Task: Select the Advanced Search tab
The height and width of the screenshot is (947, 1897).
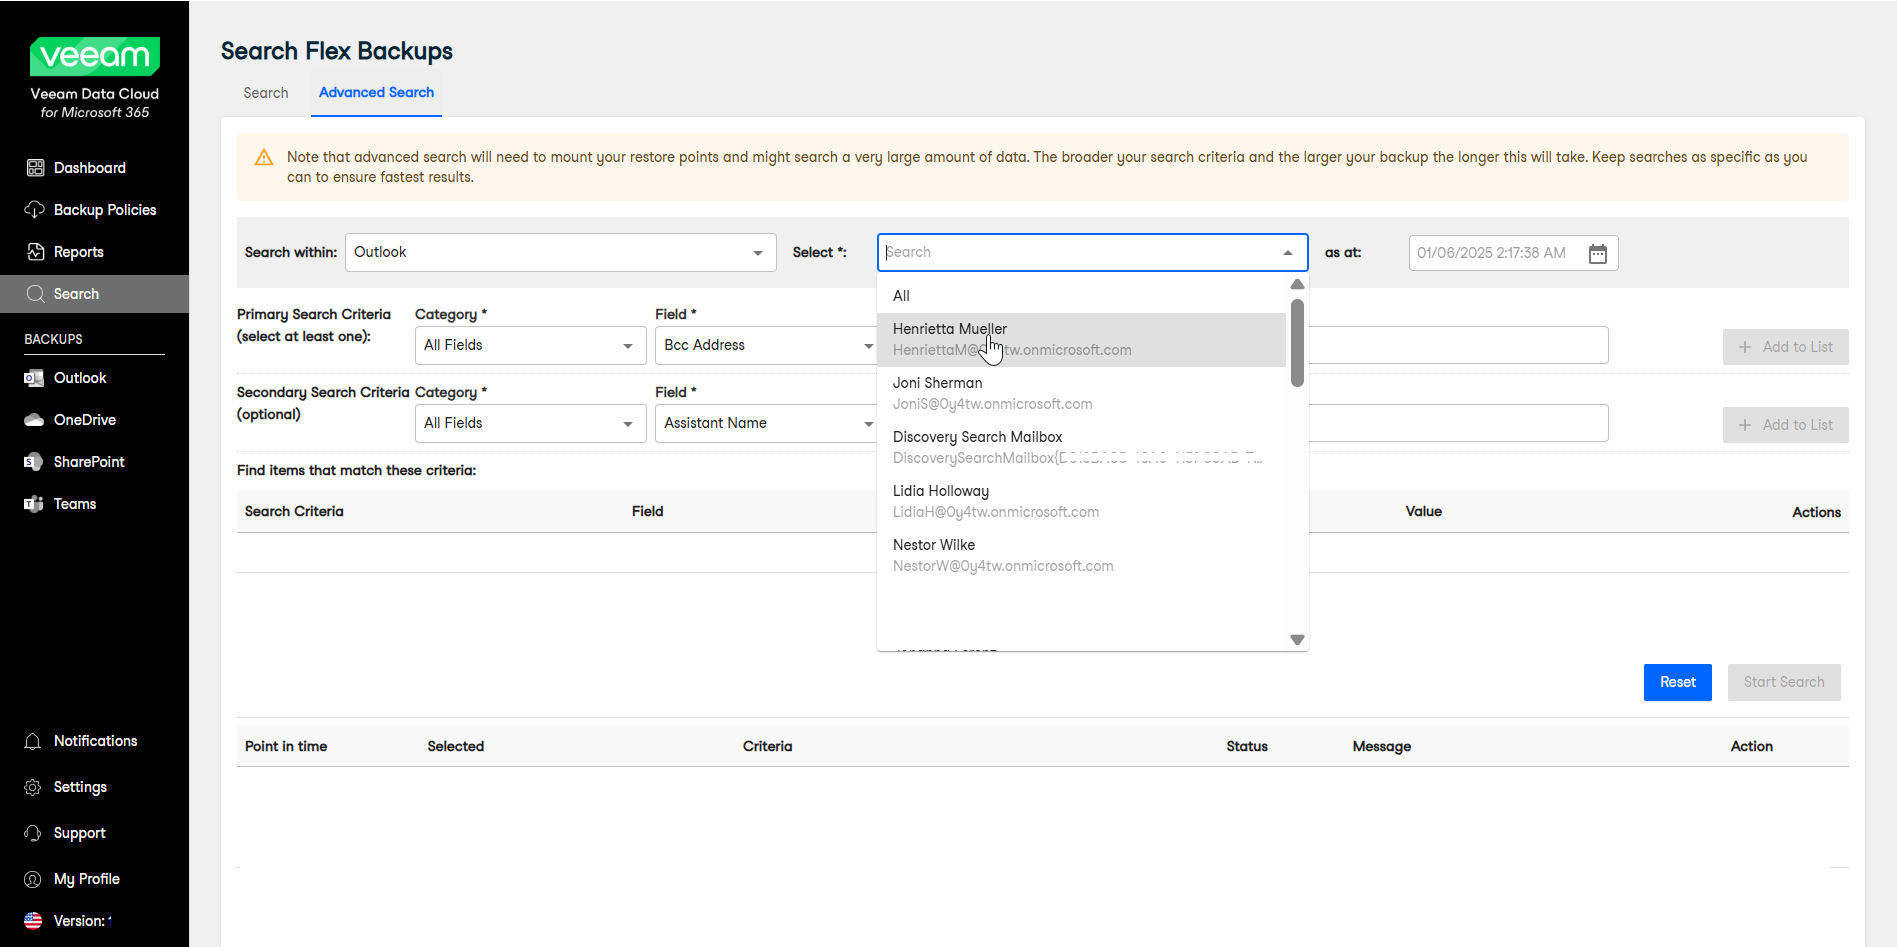Action: (x=376, y=93)
